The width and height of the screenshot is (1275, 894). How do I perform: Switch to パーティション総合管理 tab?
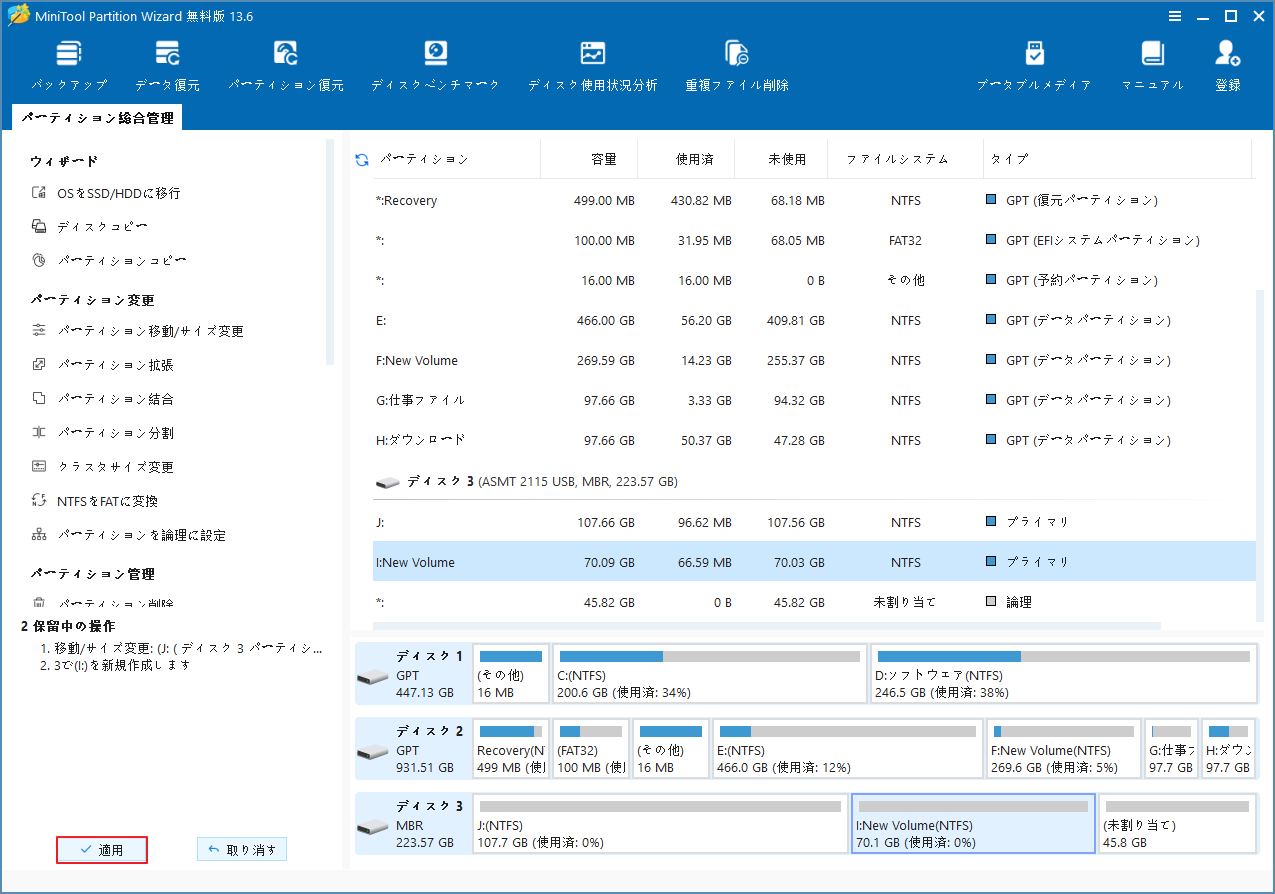[x=98, y=118]
